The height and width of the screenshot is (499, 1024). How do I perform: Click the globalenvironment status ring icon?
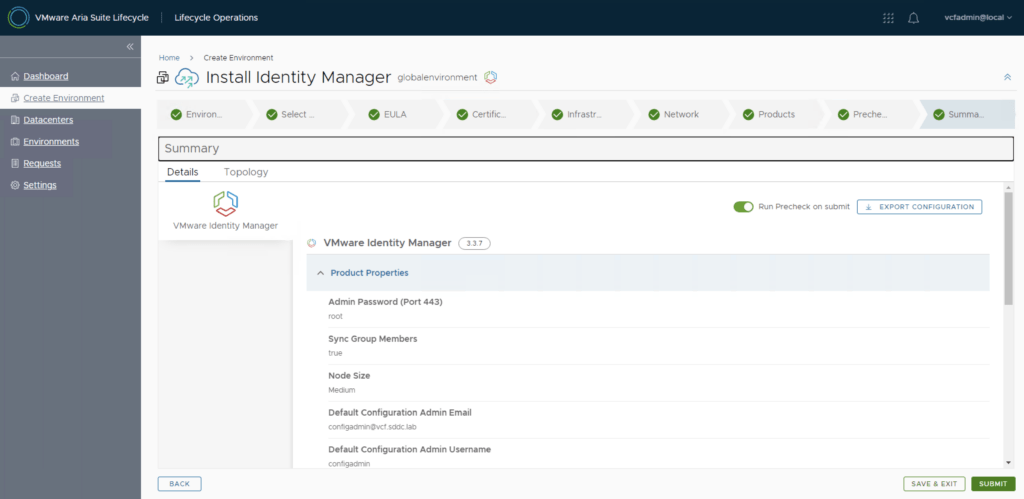click(491, 78)
